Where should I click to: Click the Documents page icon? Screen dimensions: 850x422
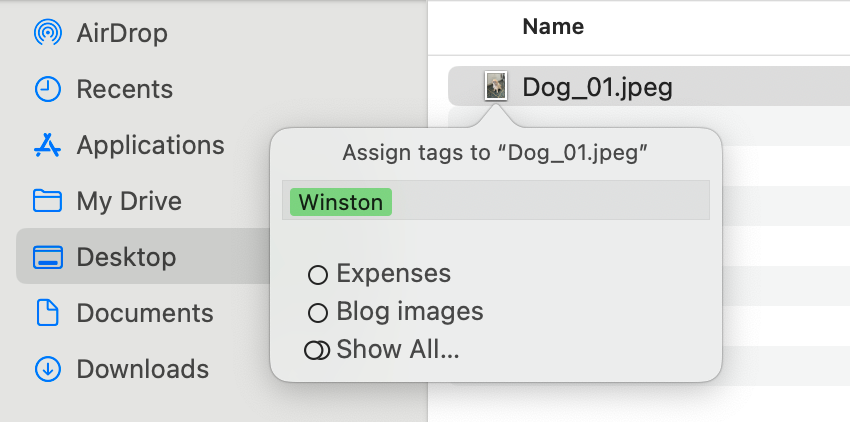click(x=48, y=312)
